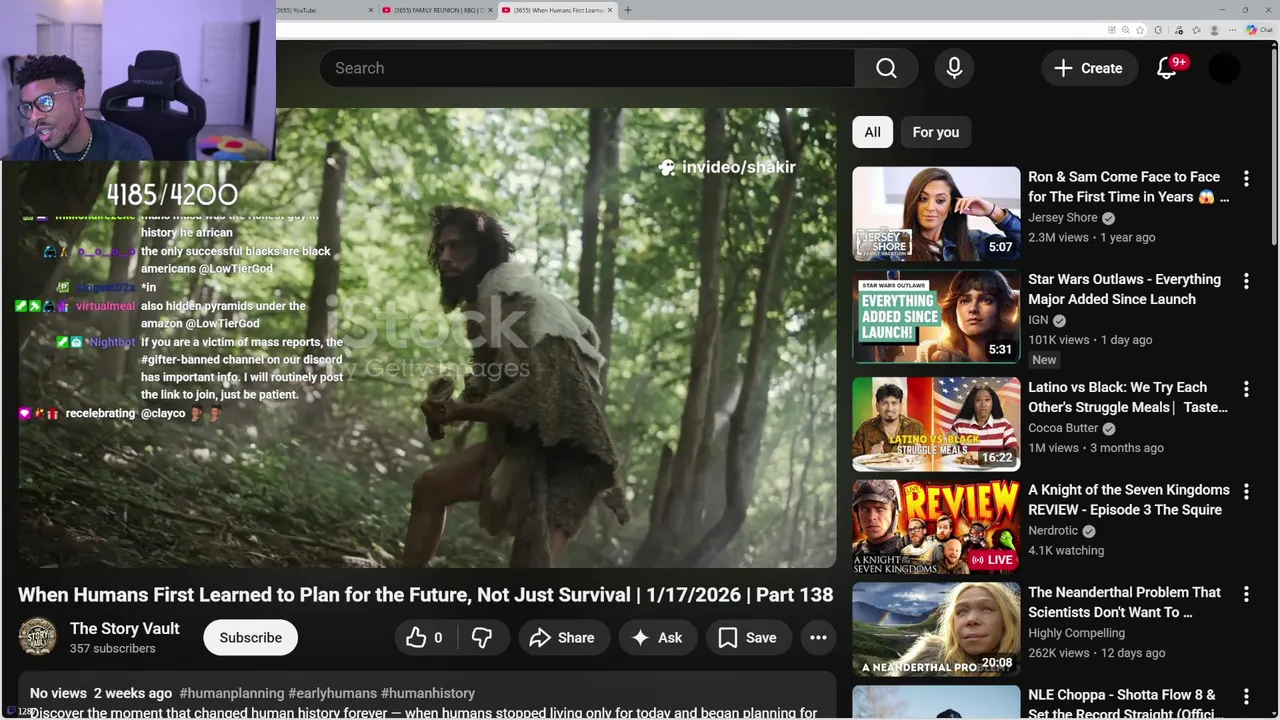Image resolution: width=1280 pixels, height=720 pixels.
Task: Open the Latino vs Black Struggle Meals thumbnail
Action: (936, 424)
